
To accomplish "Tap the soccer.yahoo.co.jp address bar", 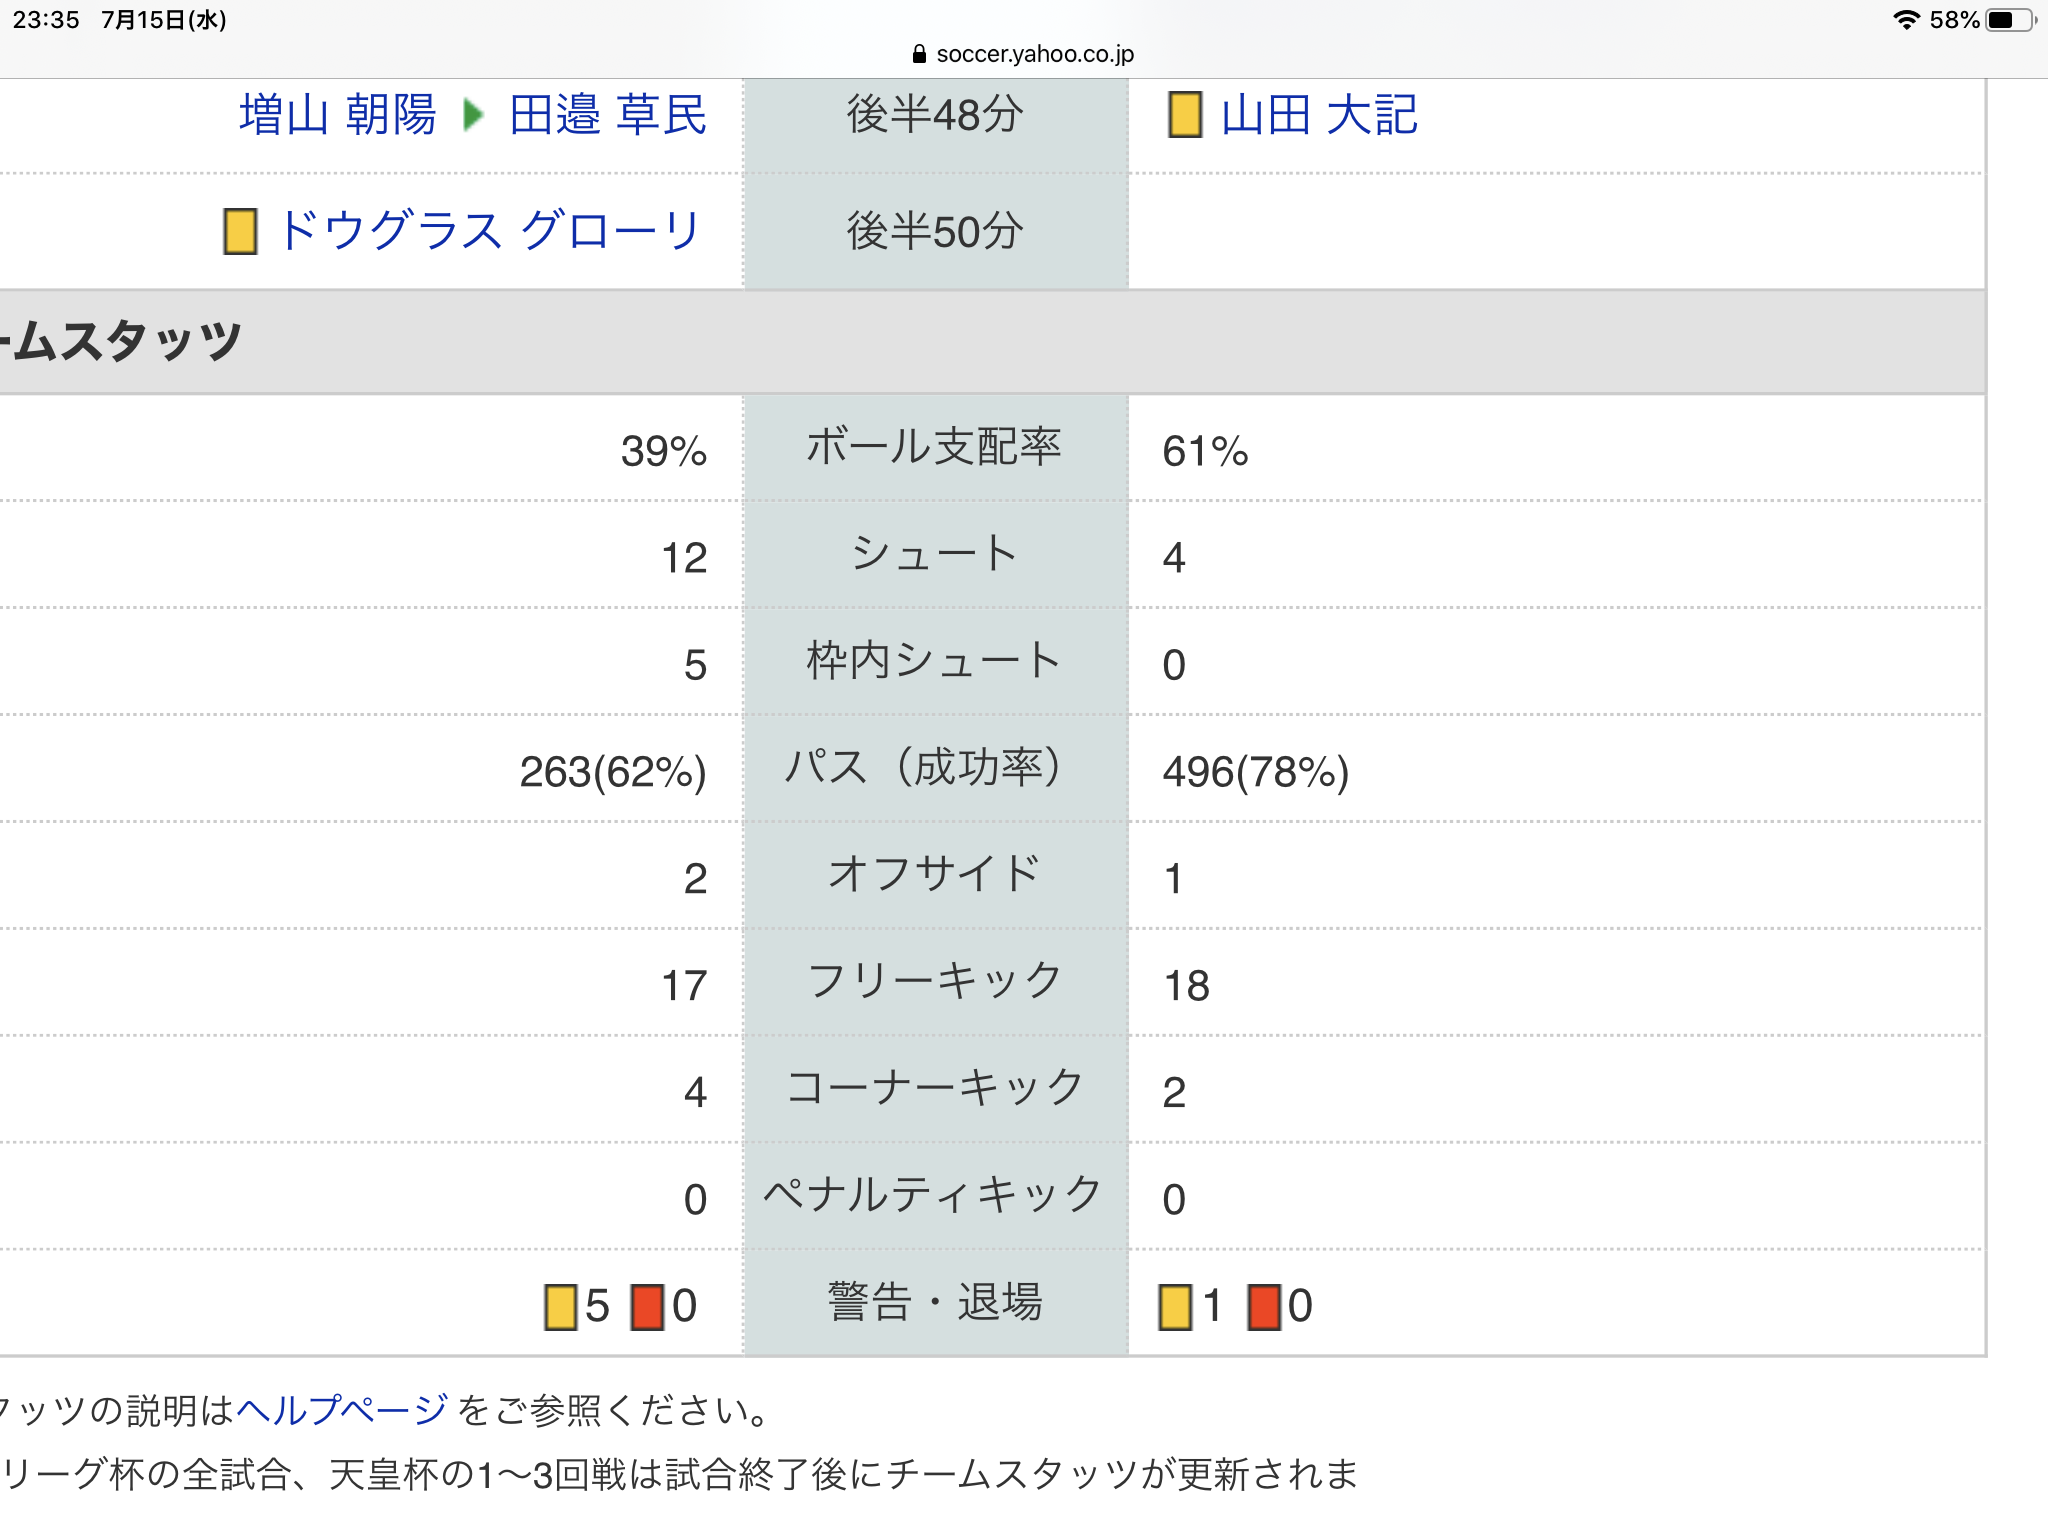I will [x=1034, y=54].
